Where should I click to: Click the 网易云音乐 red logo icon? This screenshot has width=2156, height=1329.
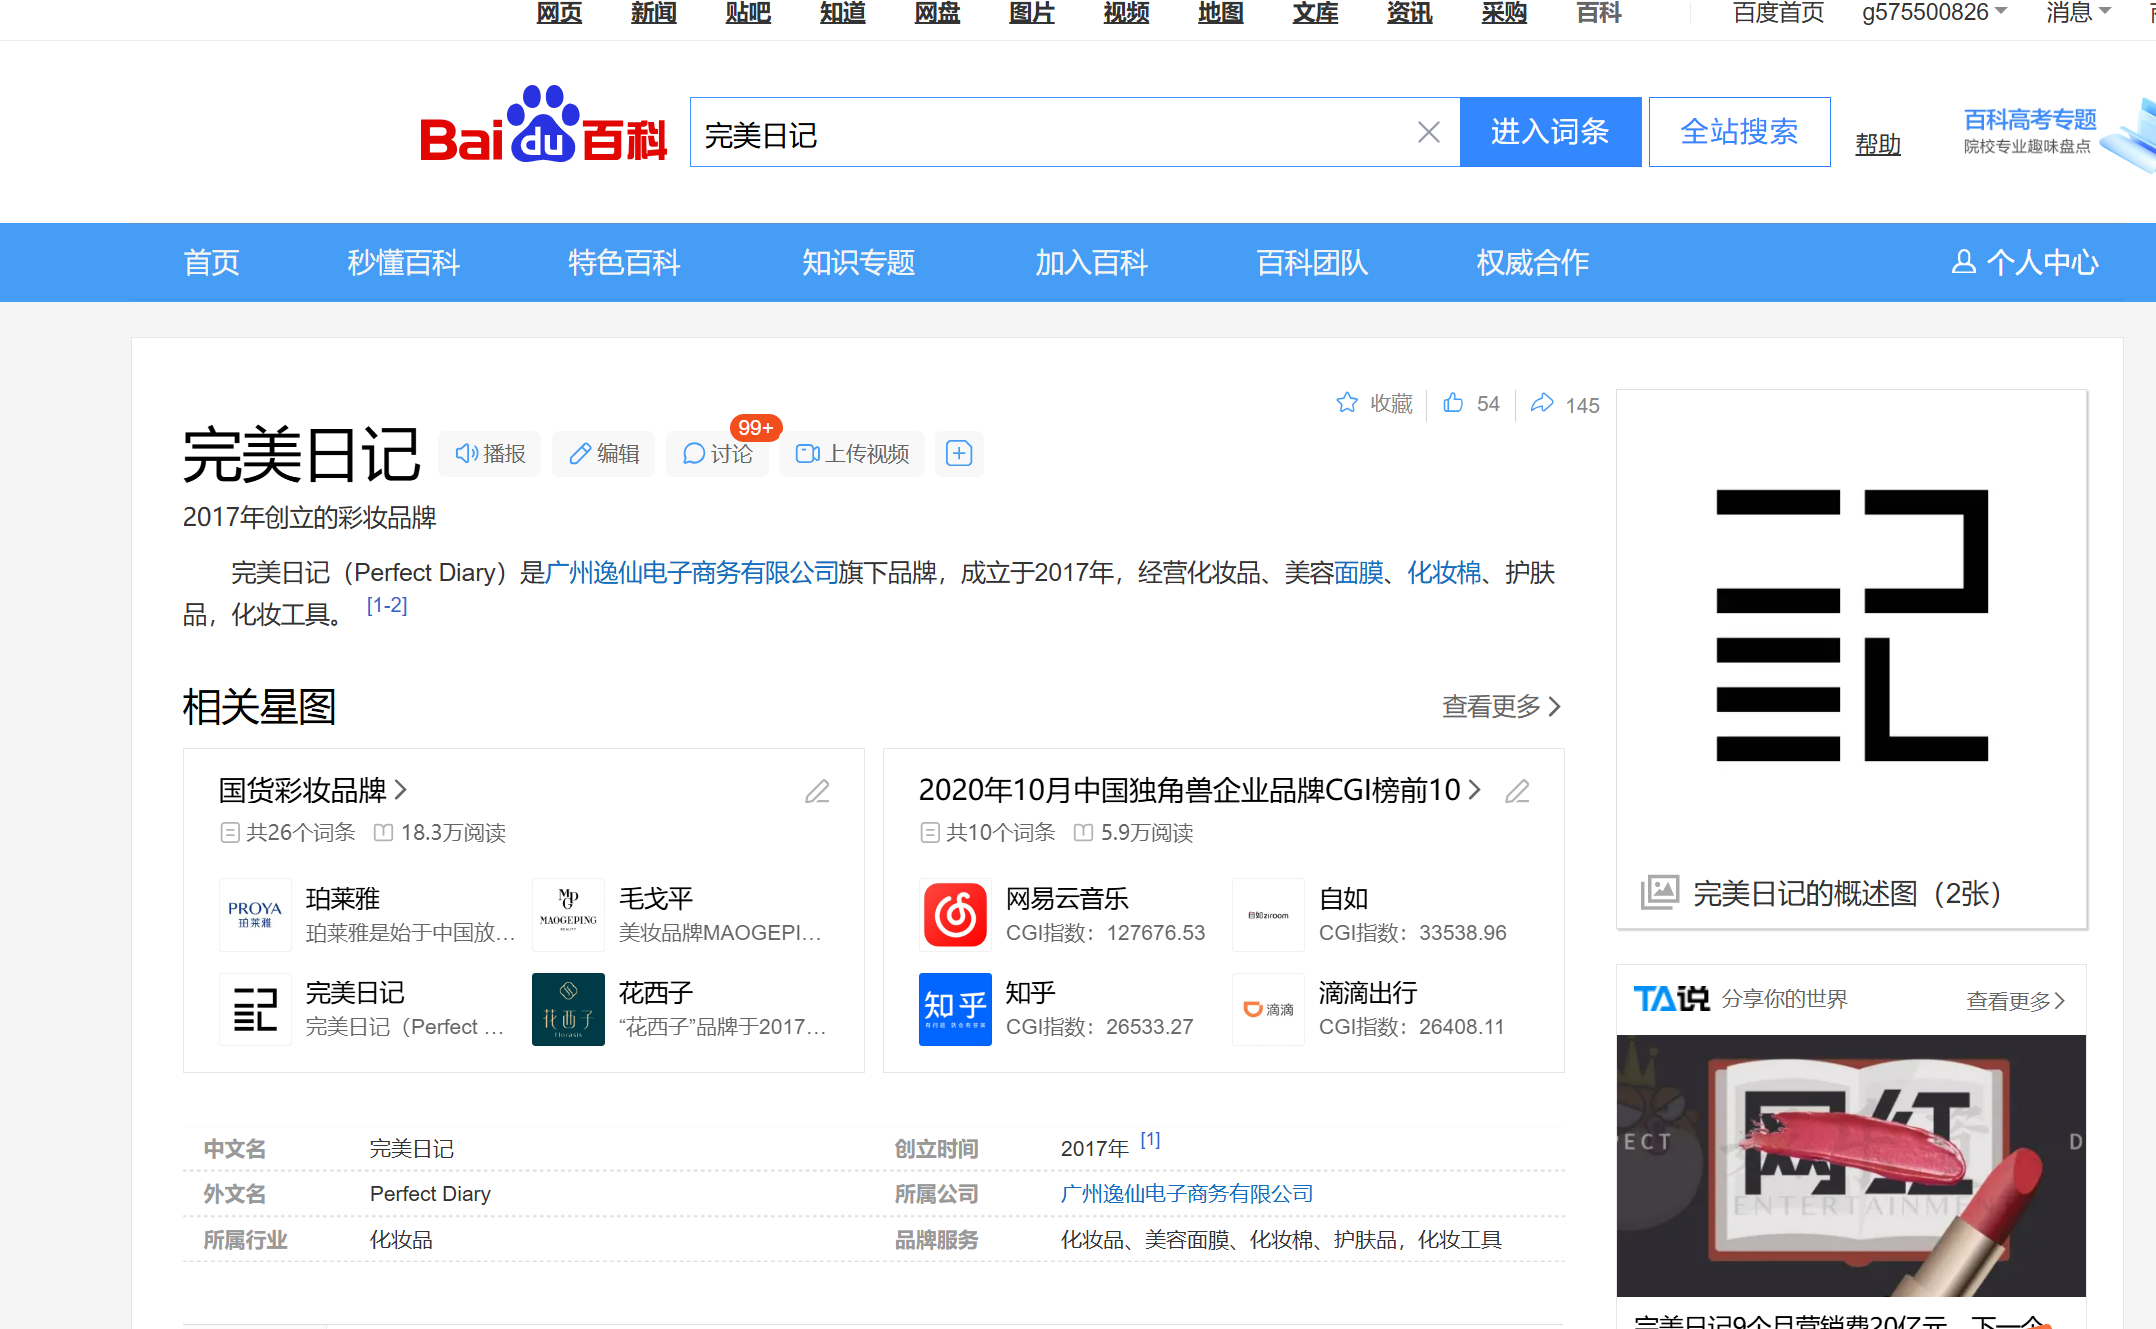coord(955,915)
